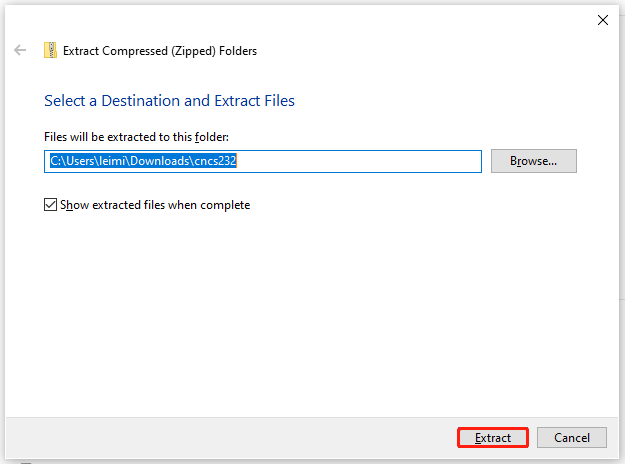Uncheck Show extracted files when complete
The height and width of the screenshot is (464, 625).
(50, 205)
